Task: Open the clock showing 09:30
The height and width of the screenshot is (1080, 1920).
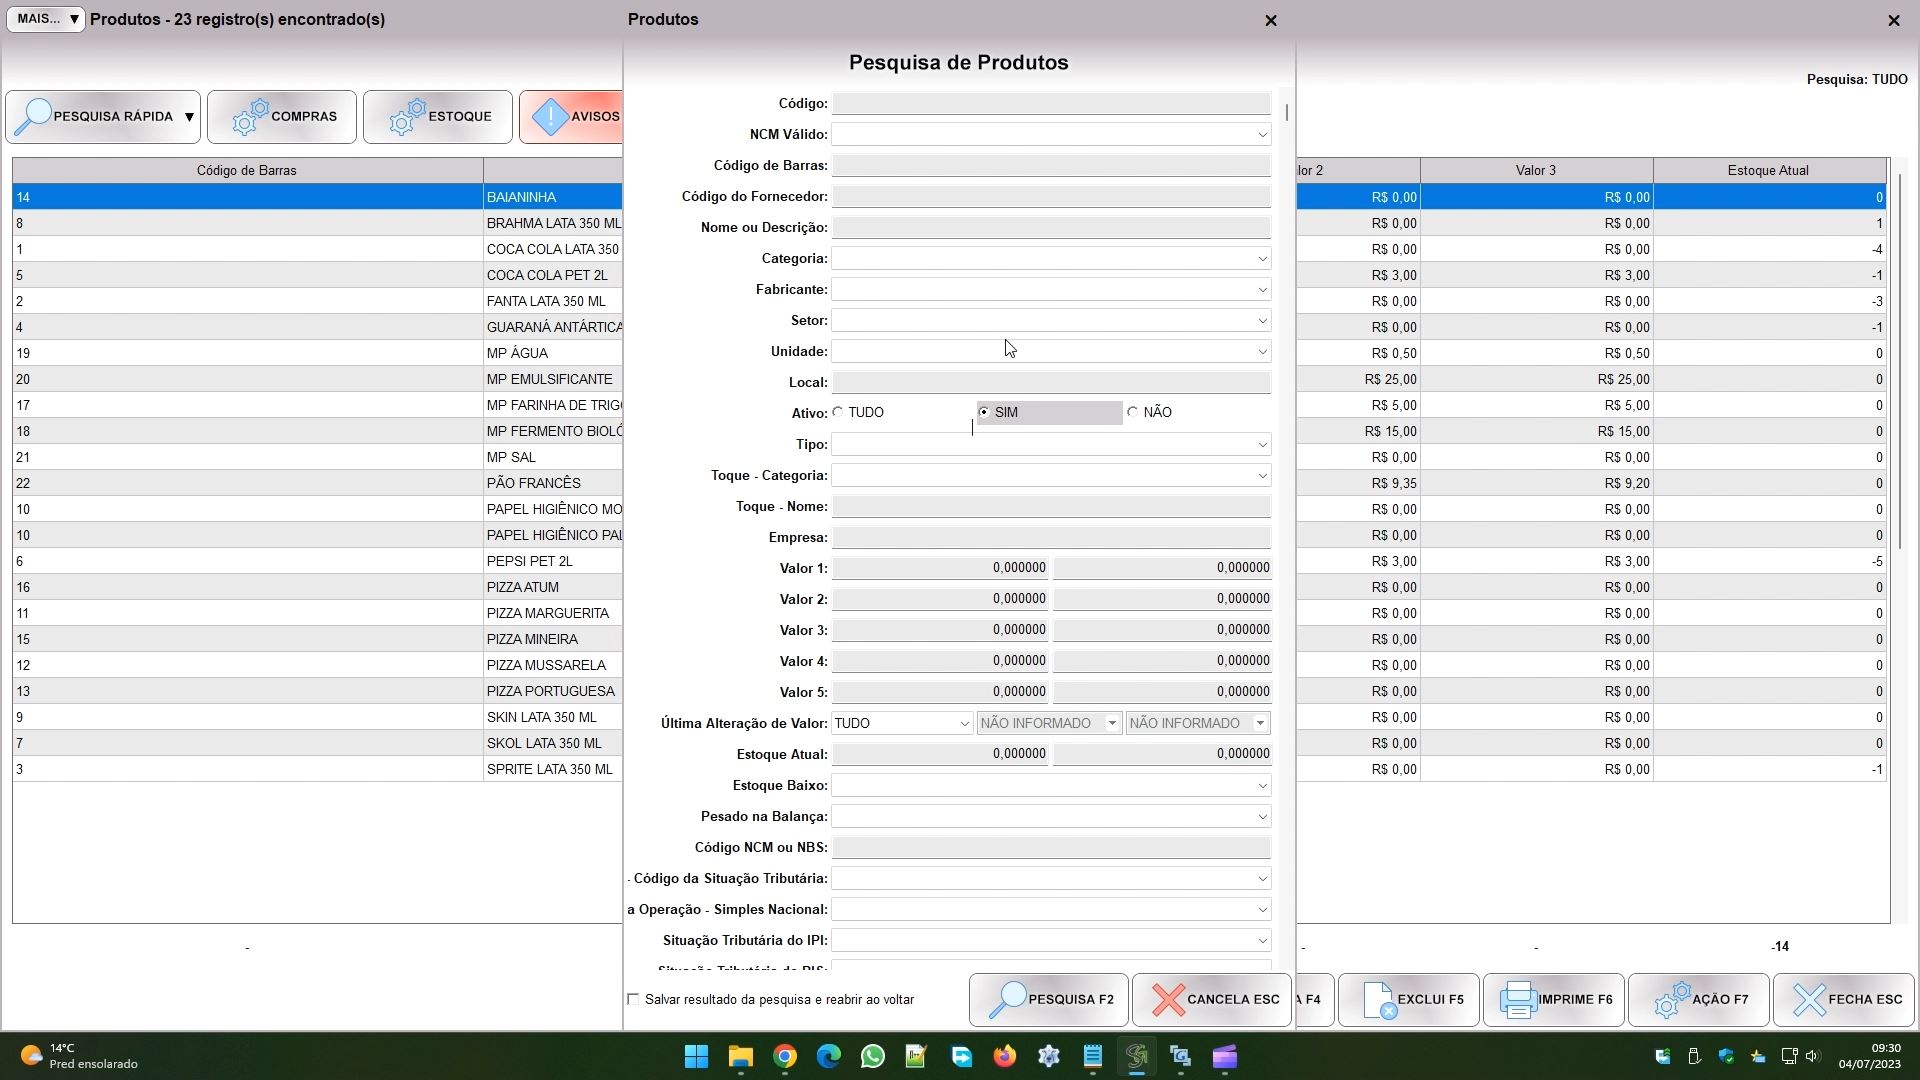Action: pos(1868,1056)
